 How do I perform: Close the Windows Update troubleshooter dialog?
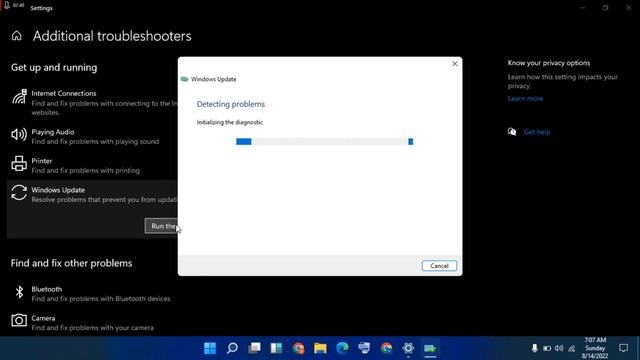455,64
